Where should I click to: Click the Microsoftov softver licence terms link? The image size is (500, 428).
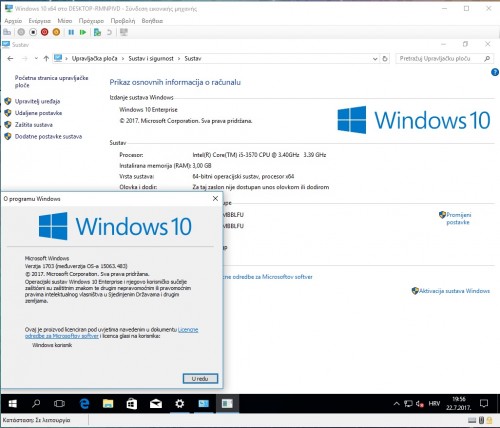268,277
